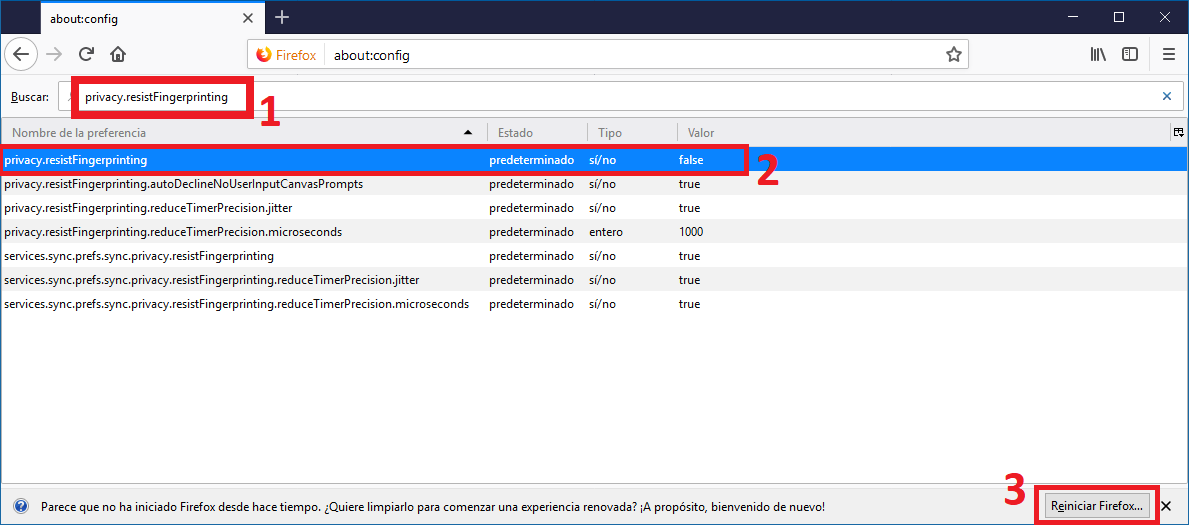Click the 1000 value cell

[x=691, y=232]
